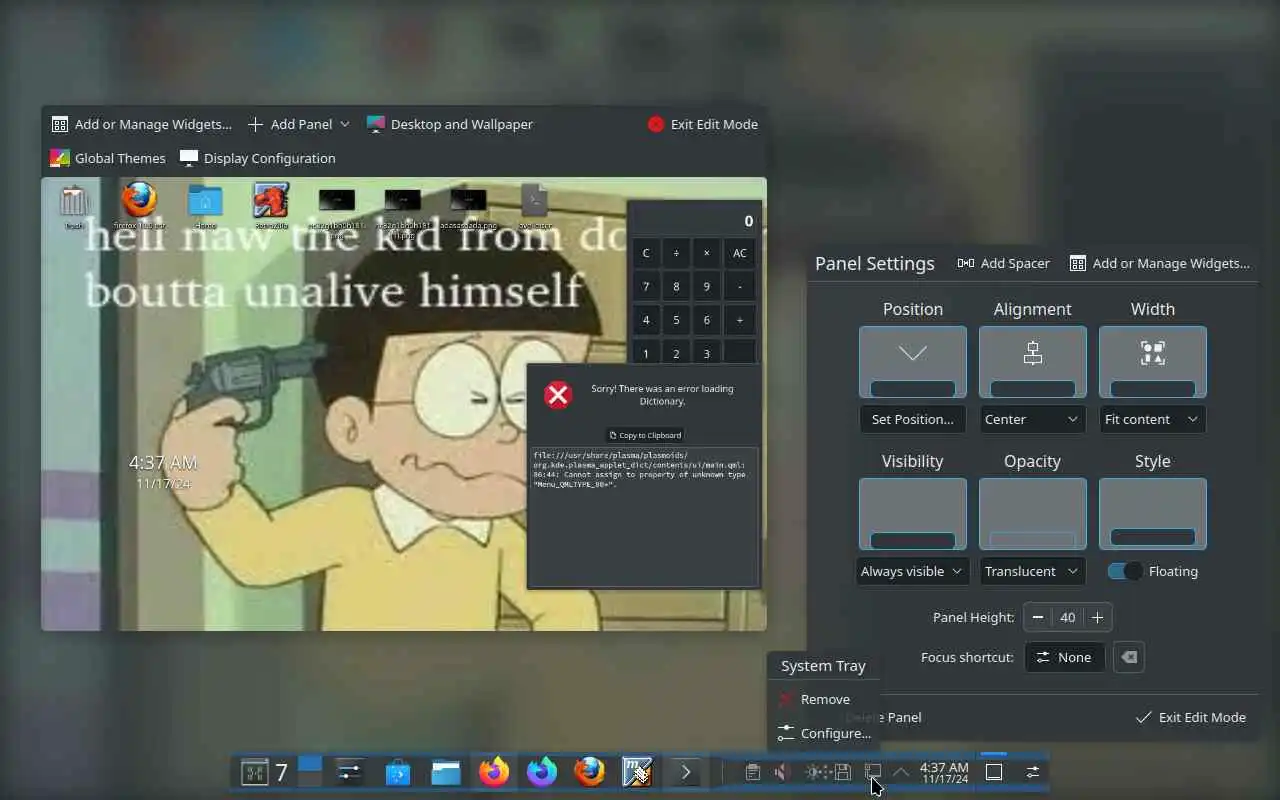1280x800 pixels.
Task: Click the Opacity preview thumbnail
Action: pos(1032,514)
